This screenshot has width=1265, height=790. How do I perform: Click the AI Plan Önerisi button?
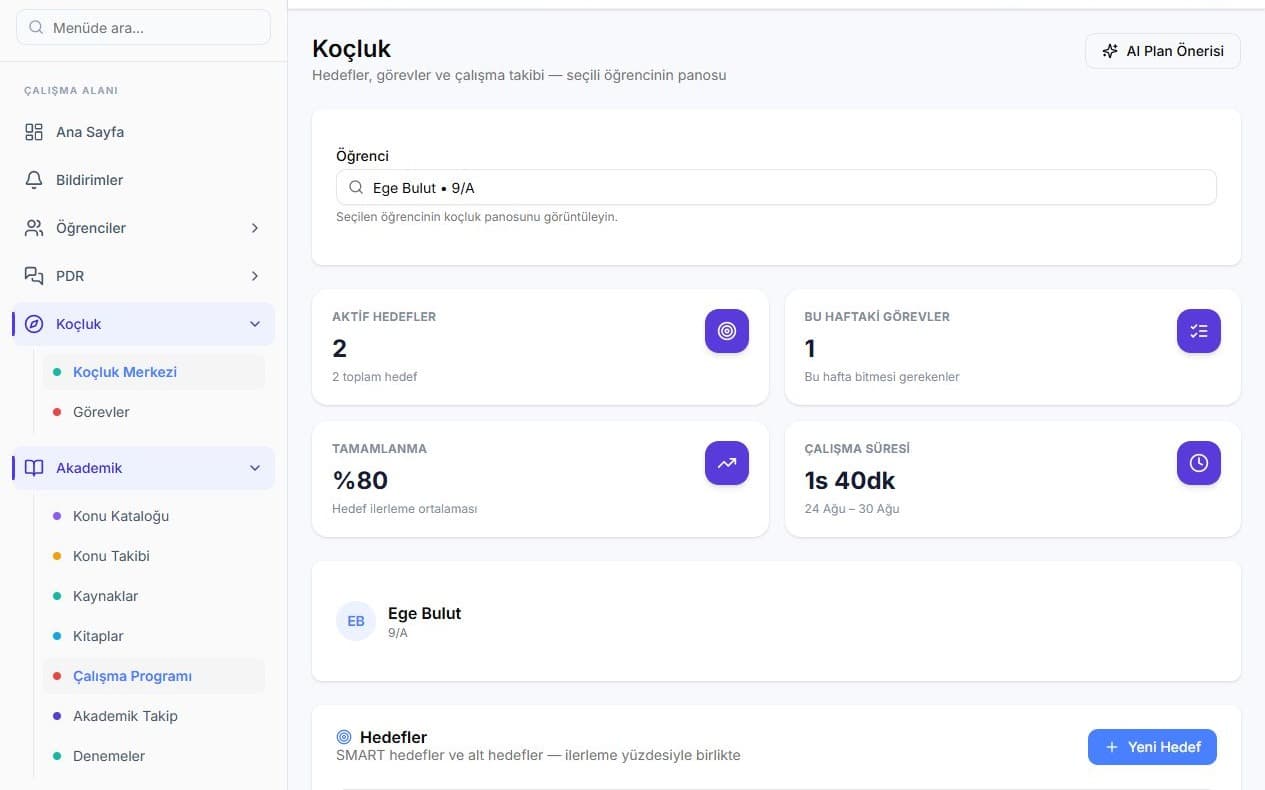[1163, 51]
